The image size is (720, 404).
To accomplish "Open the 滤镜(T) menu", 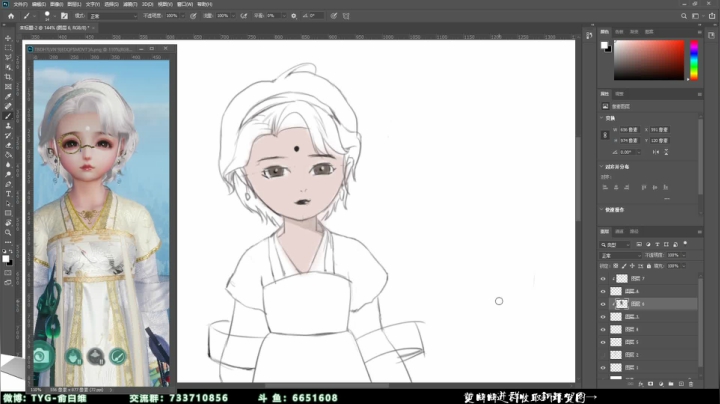I will [130, 4].
